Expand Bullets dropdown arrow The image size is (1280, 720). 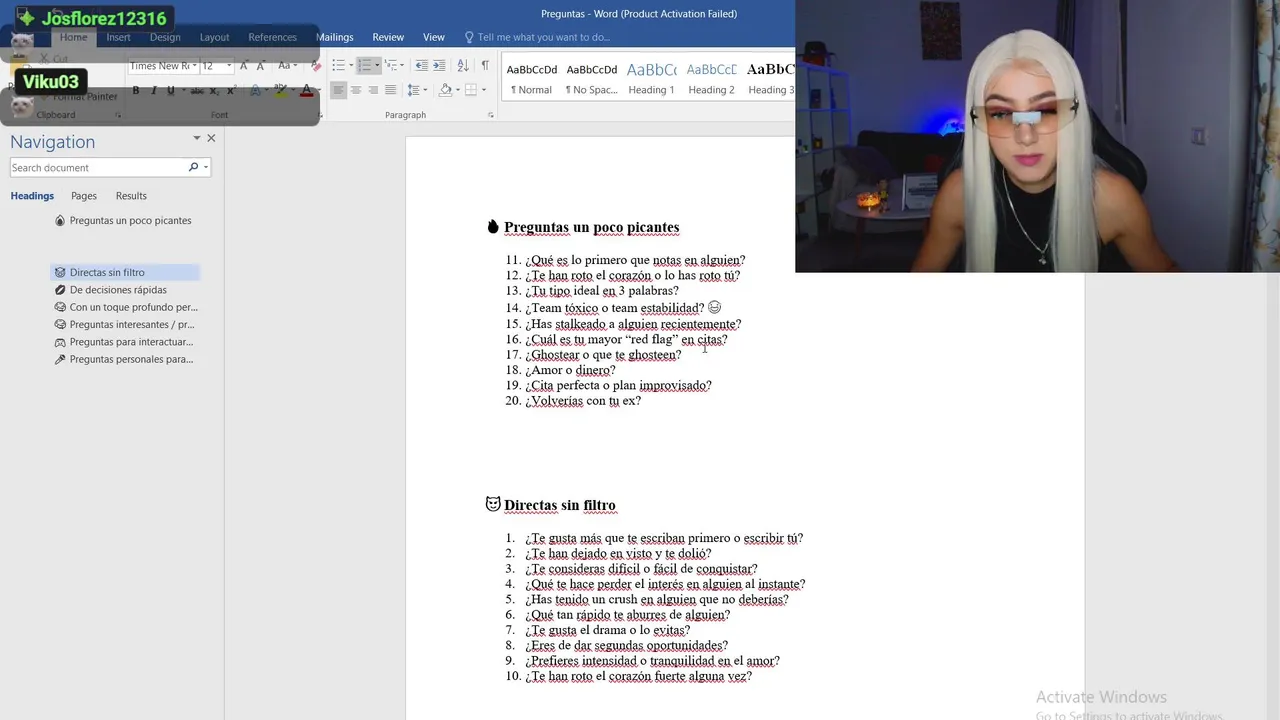(x=349, y=66)
